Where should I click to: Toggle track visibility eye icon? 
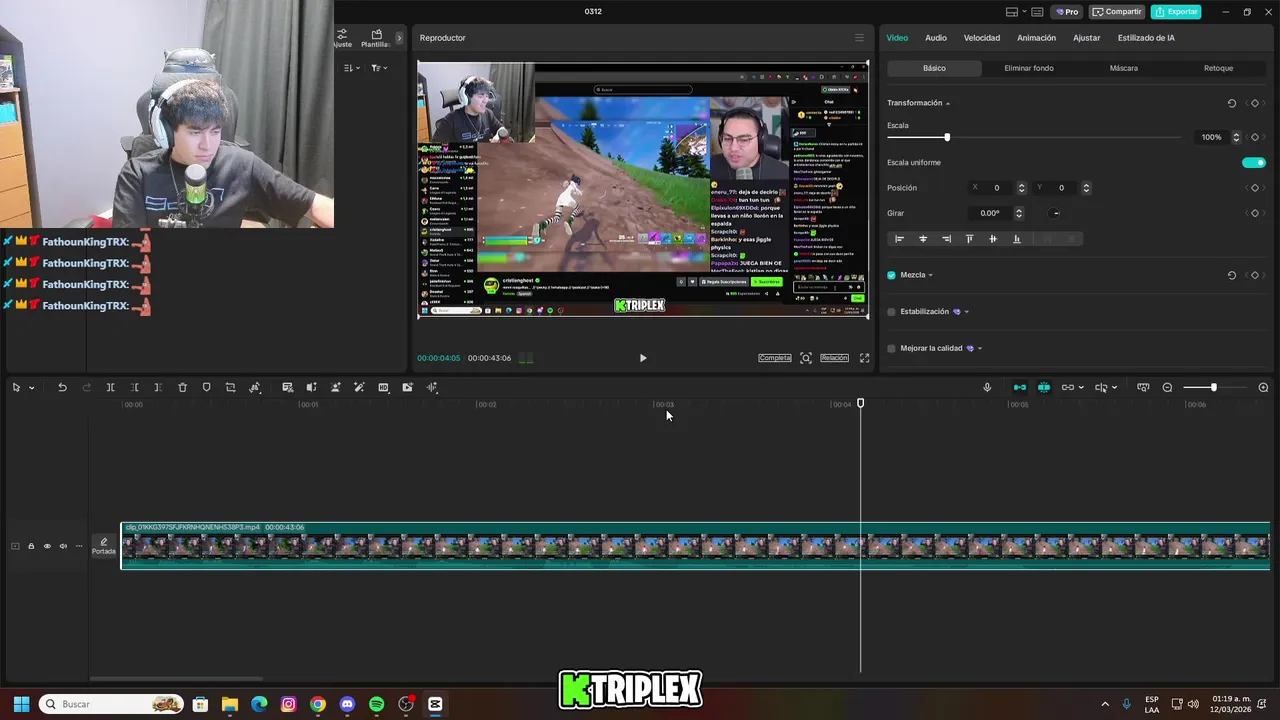point(46,546)
